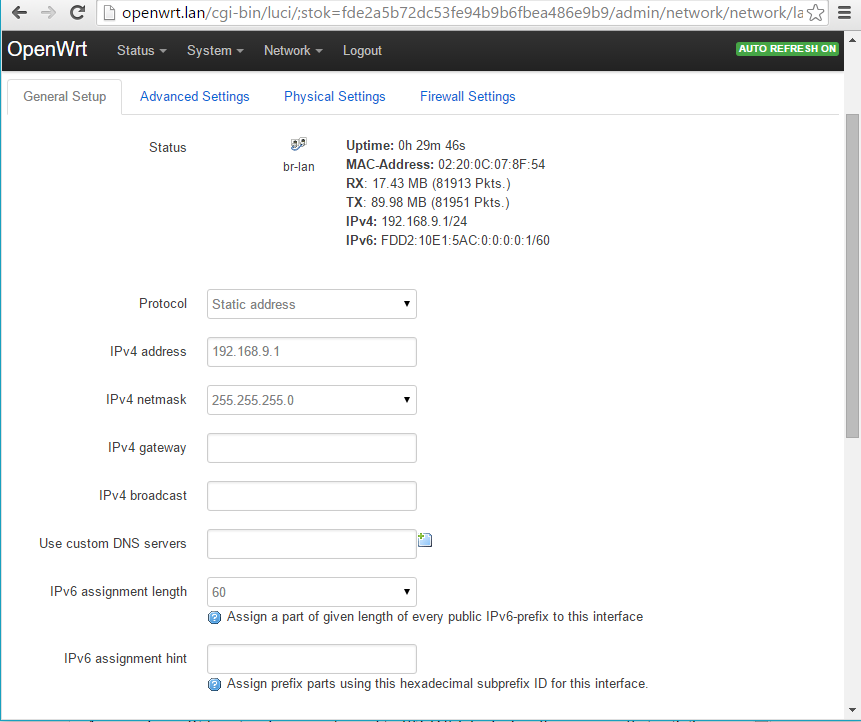
Task: Switch to the Firewall Settings tab
Action: tap(467, 96)
